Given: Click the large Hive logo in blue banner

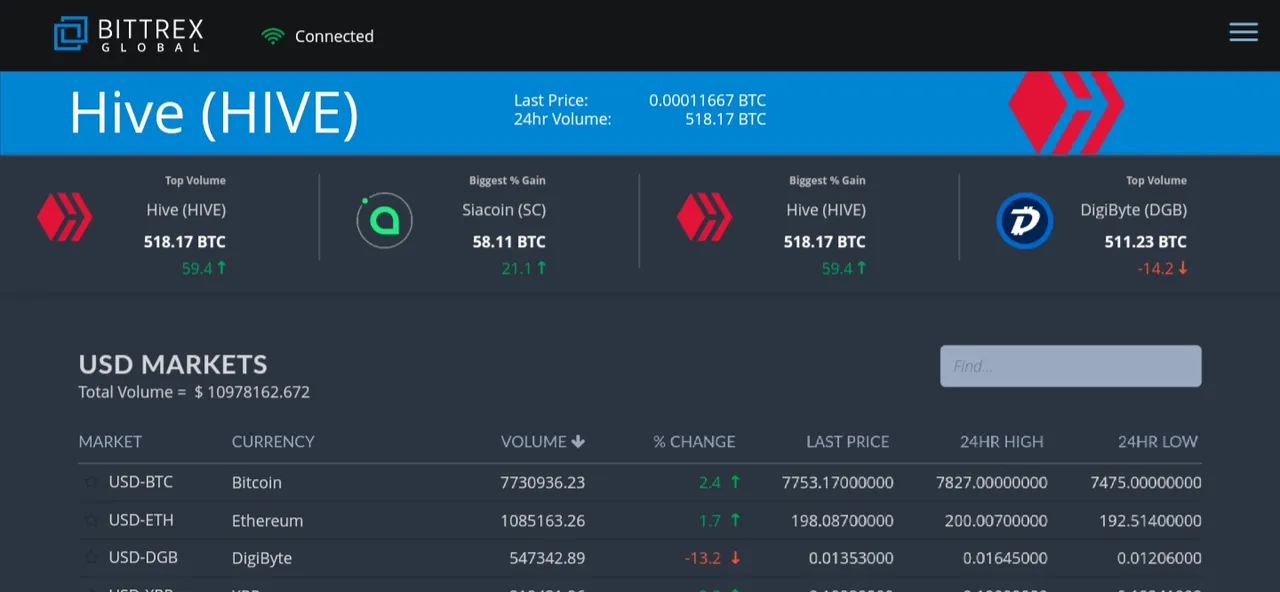Looking at the screenshot, I should pos(1066,112).
